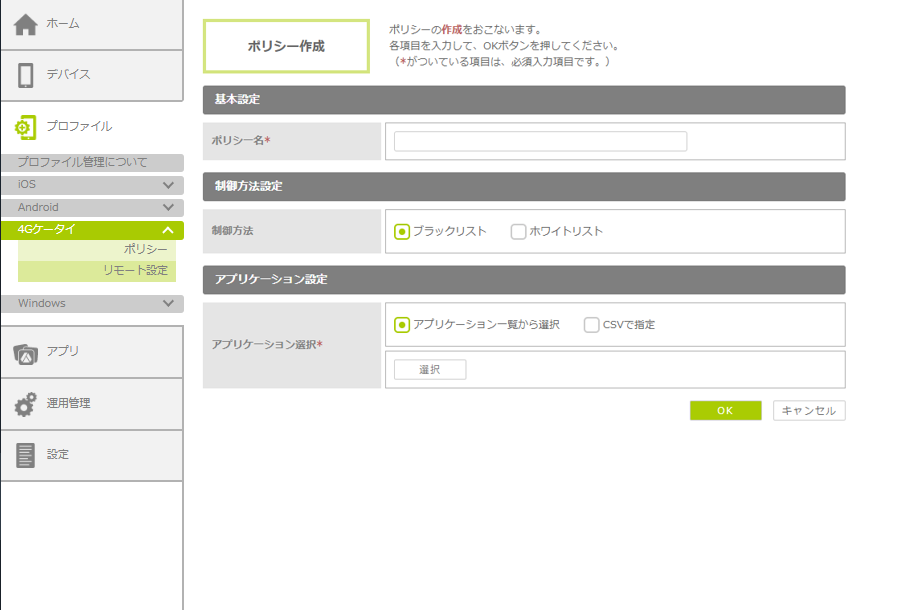The image size is (920, 610).
Task: Expand the iOS section chevron
Action: (168, 185)
